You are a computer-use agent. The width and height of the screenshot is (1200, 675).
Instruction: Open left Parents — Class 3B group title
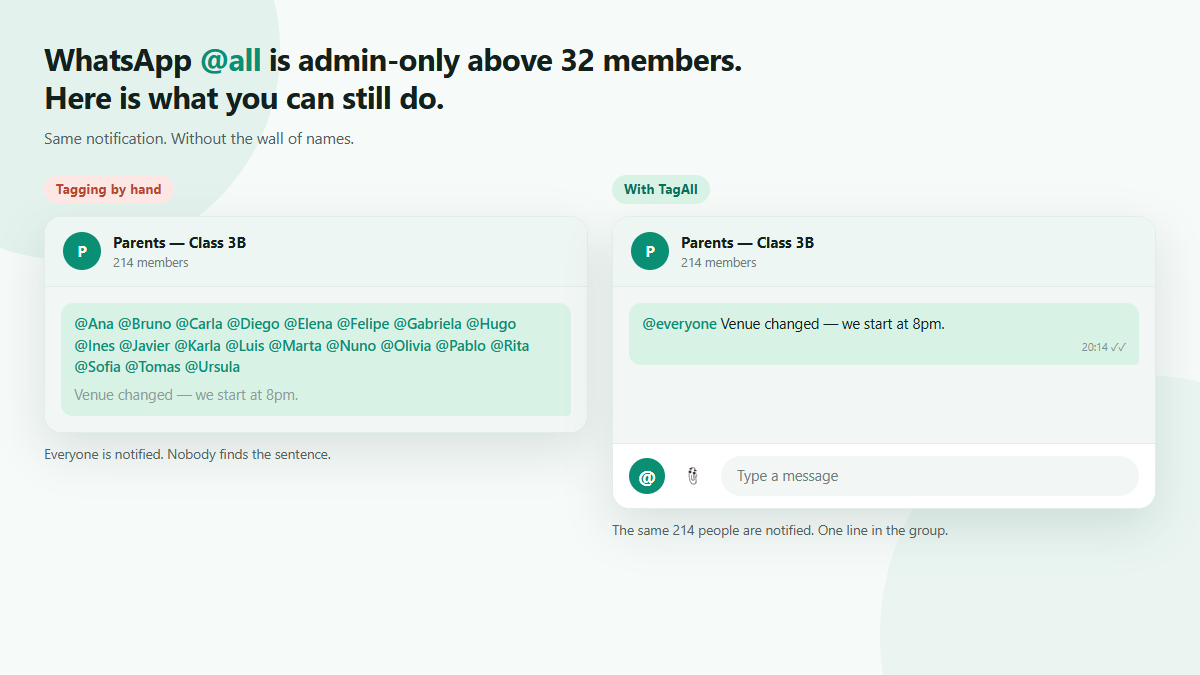(x=179, y=243)
